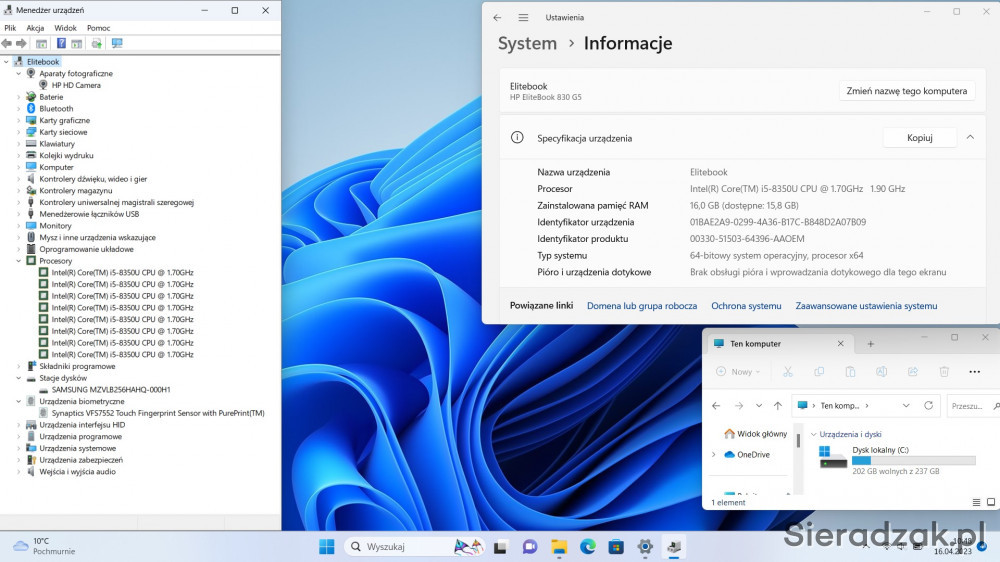Open Microsoft Store from the taskbar
Viewport: 1000px width, 562px height.
tap(616, 547)
